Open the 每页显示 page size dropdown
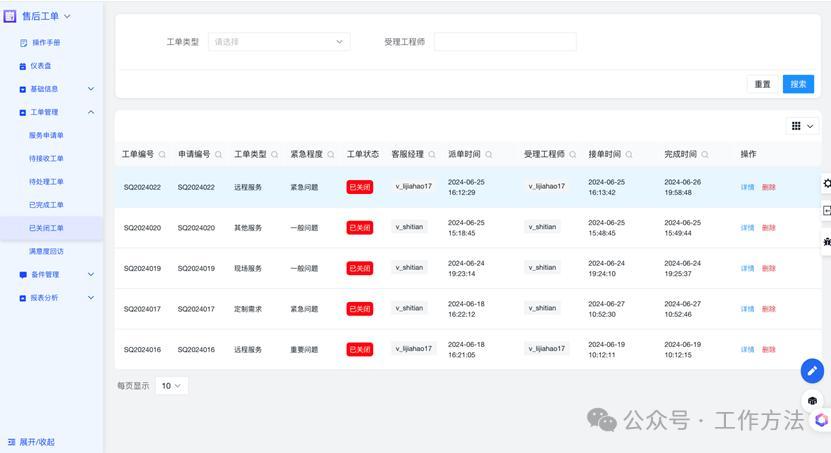Image resolution: width=831 pixels, height=453 pixels. pyautogui.click(x=171, y=385)
